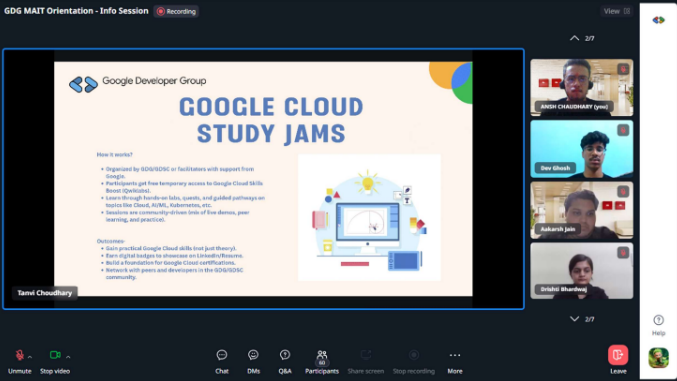This screenshot has width=677, height=381.
Task: Open the Help icon
Action: 658,320
